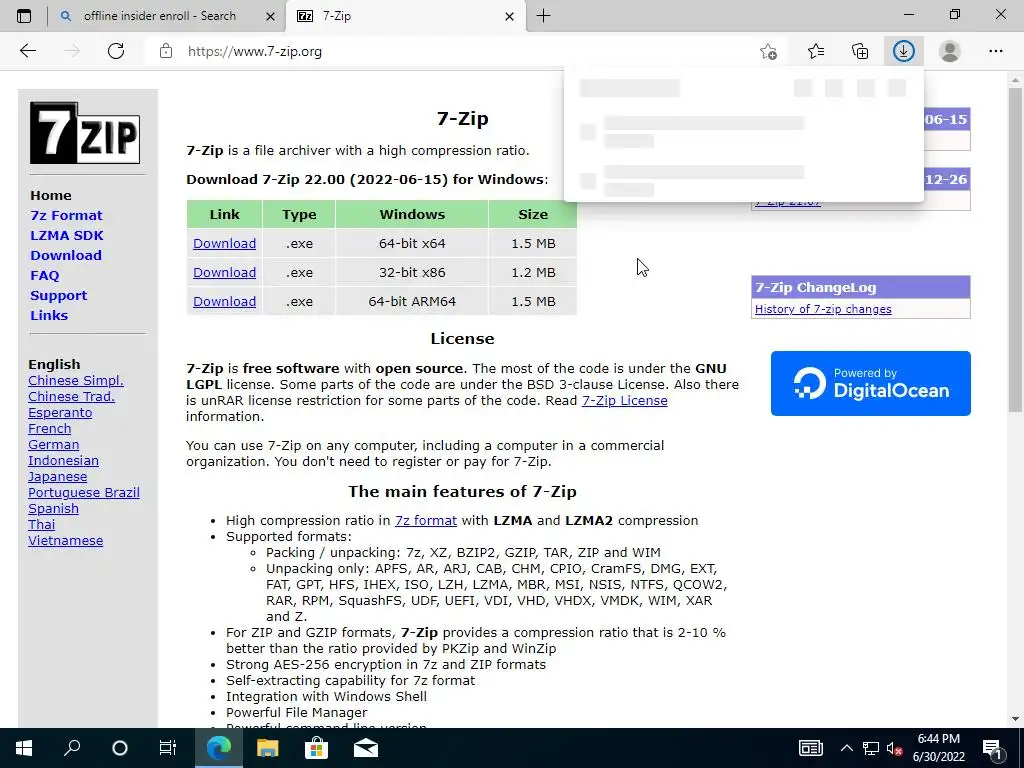Viewport: 1024px width, 768px height.
Task: Switch language to Esperanto
Action: click(x=60, y=413)
